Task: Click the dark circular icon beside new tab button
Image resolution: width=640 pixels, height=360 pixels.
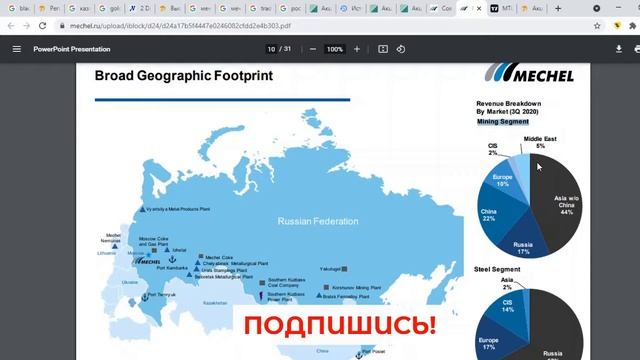Action: [596, 8]
